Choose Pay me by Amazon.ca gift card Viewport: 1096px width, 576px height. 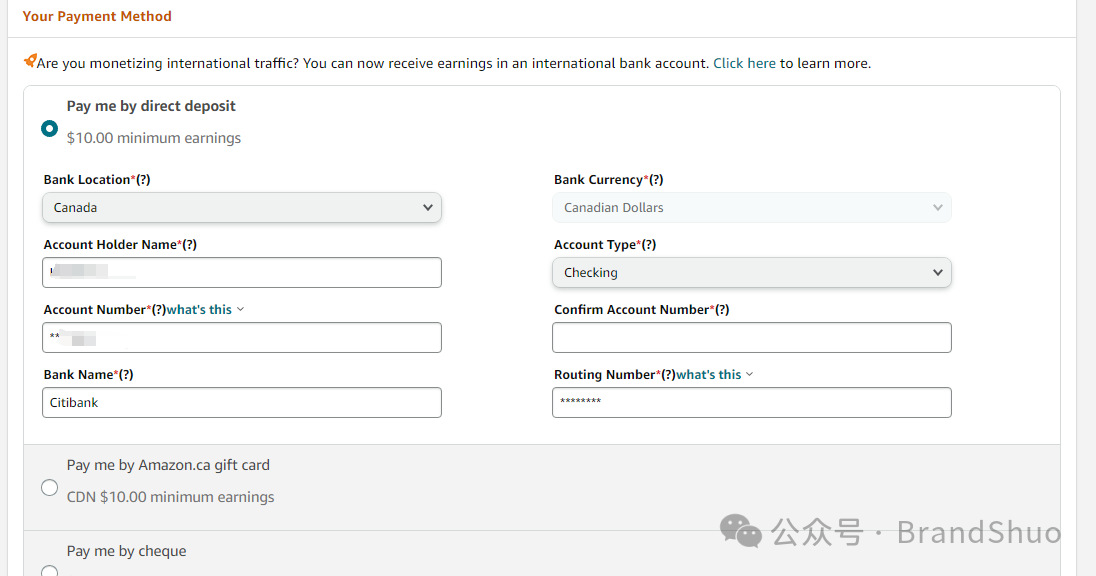pos(49,487)
